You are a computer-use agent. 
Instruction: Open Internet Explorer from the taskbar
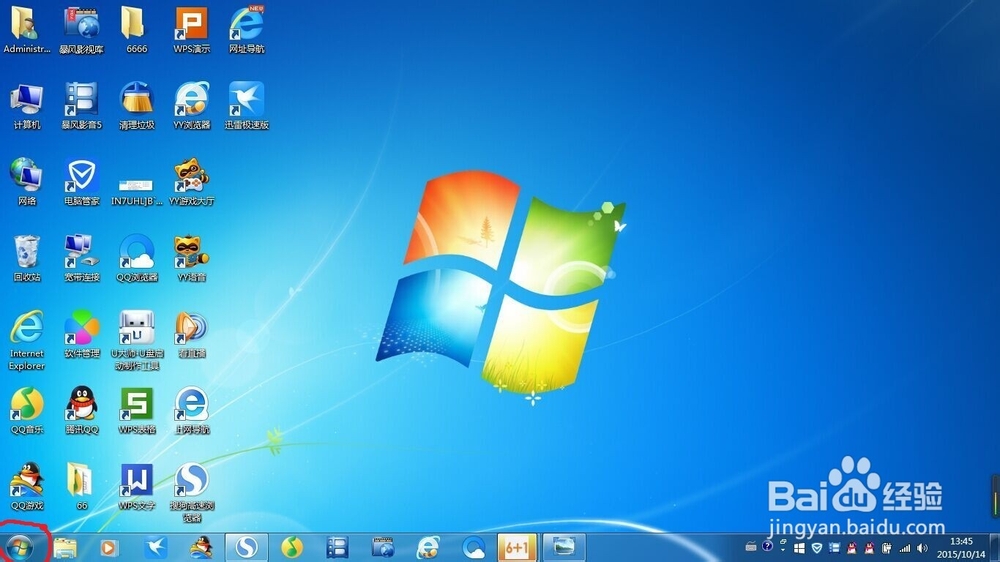pos(428,547)
